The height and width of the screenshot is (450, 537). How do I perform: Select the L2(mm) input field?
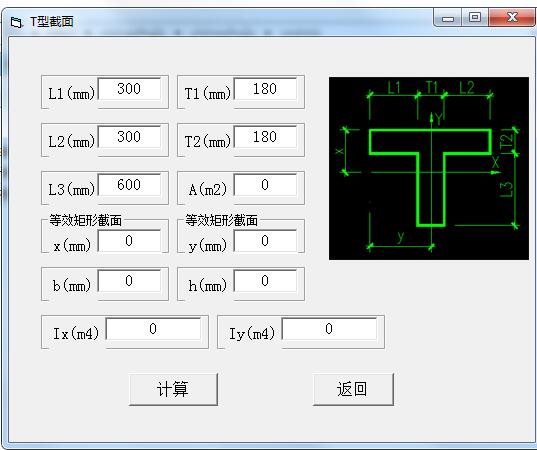129,137
